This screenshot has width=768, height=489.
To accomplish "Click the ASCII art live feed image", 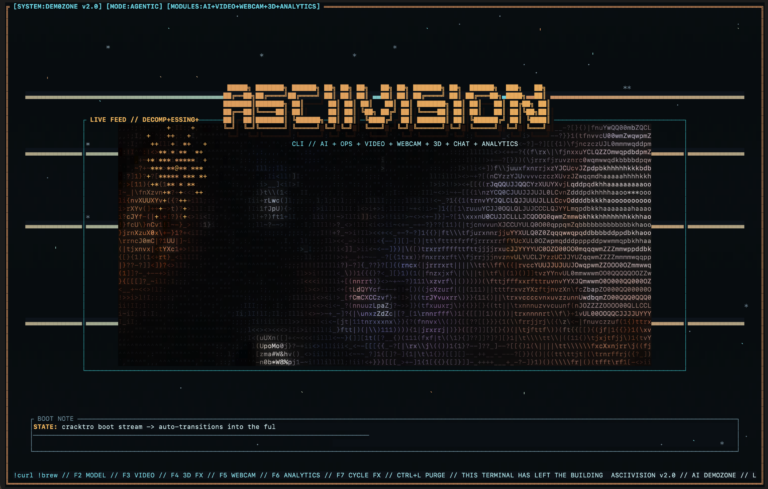I will click(x=384, y=245).
